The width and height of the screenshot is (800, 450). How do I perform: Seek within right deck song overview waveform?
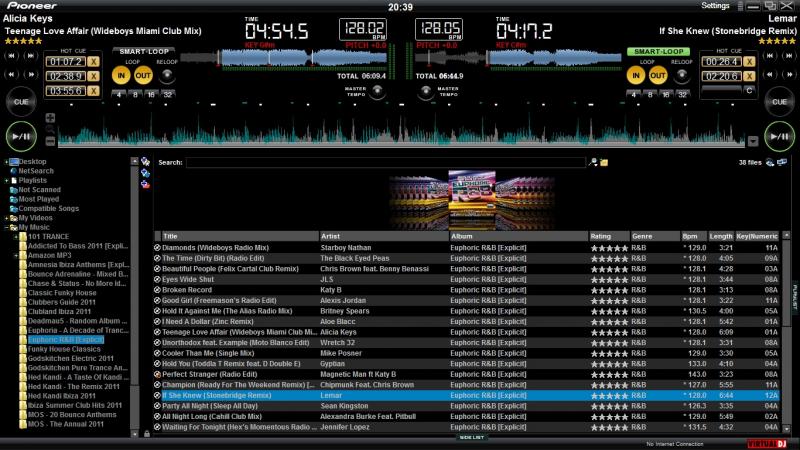pos(519,58)
